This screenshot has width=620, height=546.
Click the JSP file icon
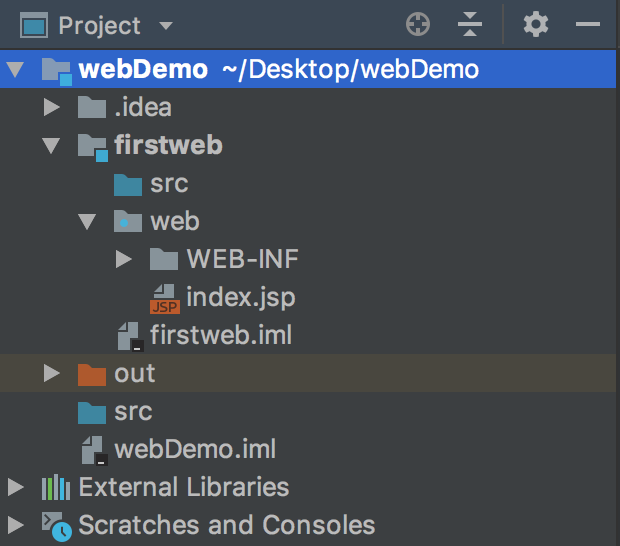(x=165, y=298)
